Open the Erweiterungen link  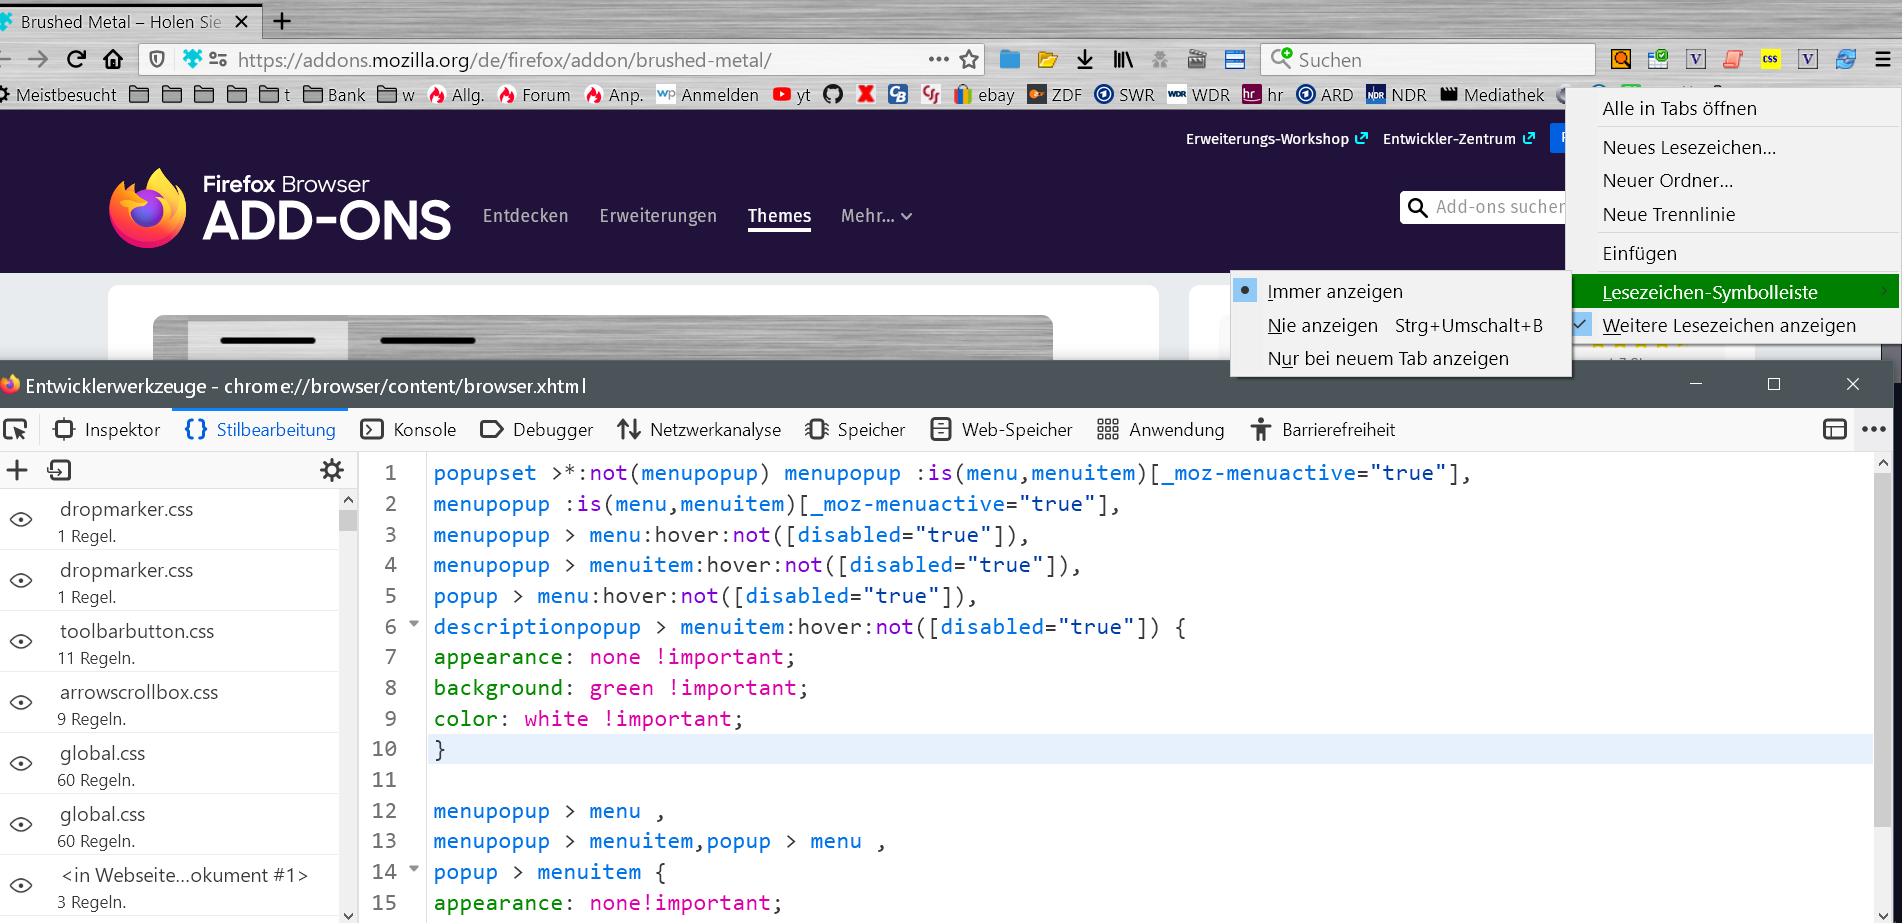point(658,216)
